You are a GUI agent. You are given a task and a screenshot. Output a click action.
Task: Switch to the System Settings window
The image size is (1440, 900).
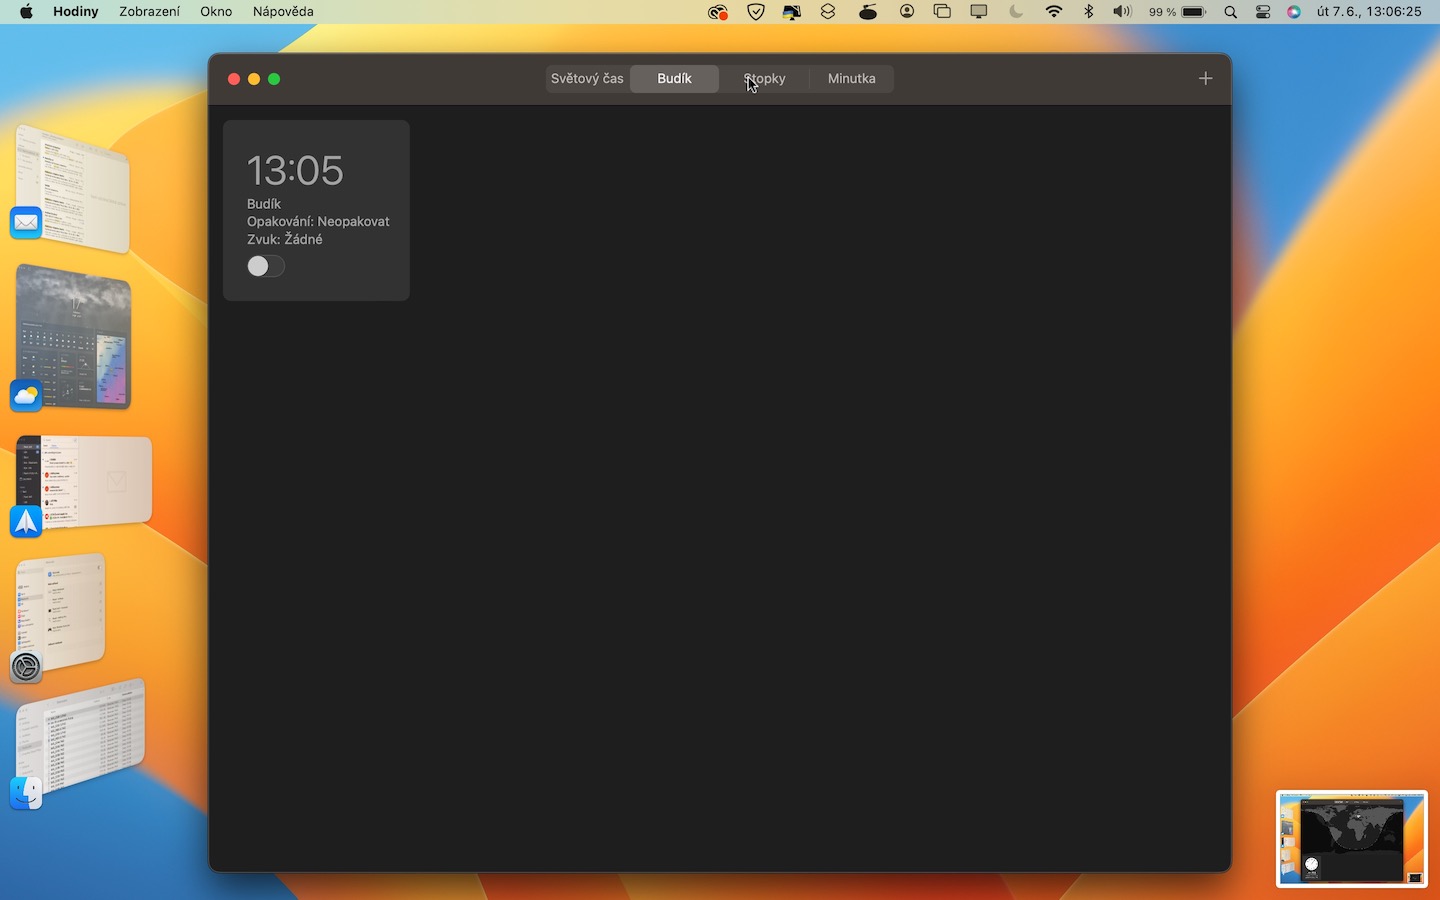[62, 612]
